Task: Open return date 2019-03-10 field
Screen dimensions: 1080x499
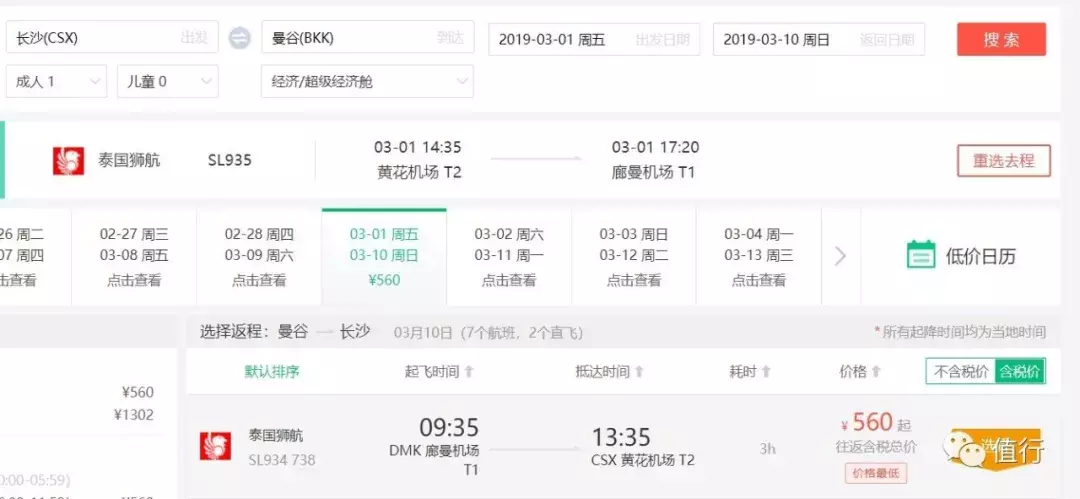Action: tap(819, 39)
